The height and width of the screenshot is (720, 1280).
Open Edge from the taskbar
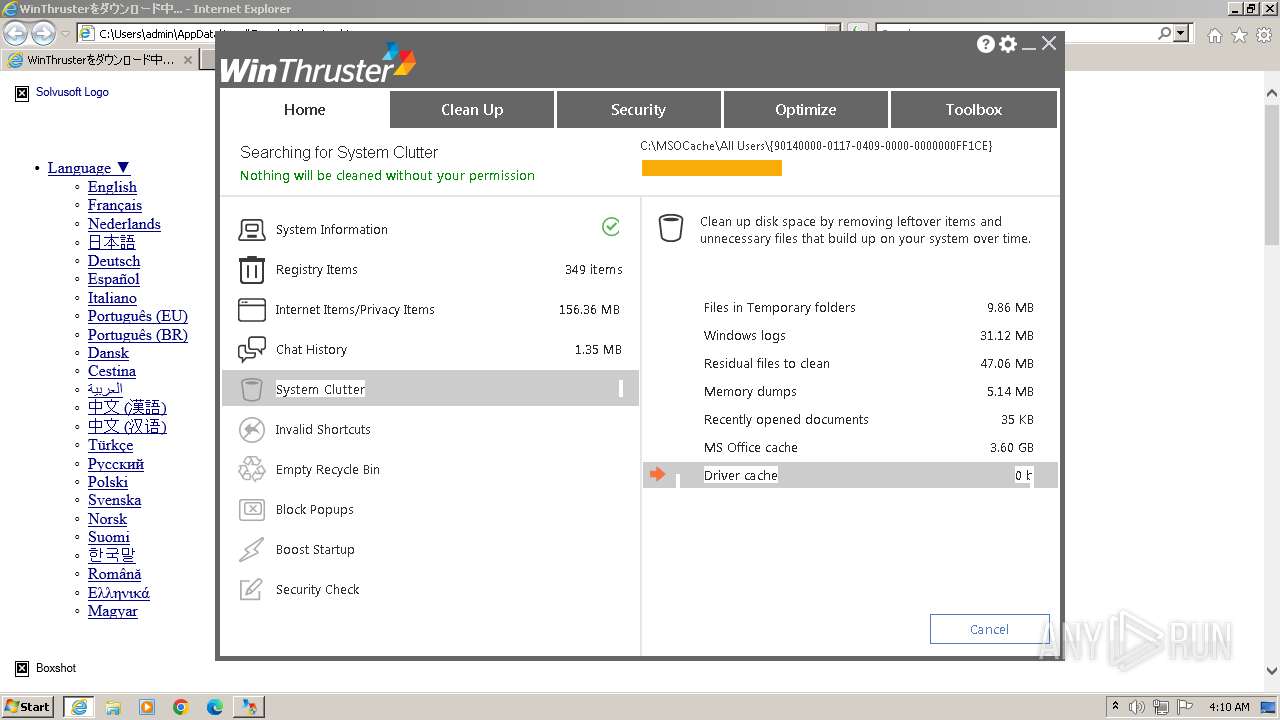click(215, 707)
